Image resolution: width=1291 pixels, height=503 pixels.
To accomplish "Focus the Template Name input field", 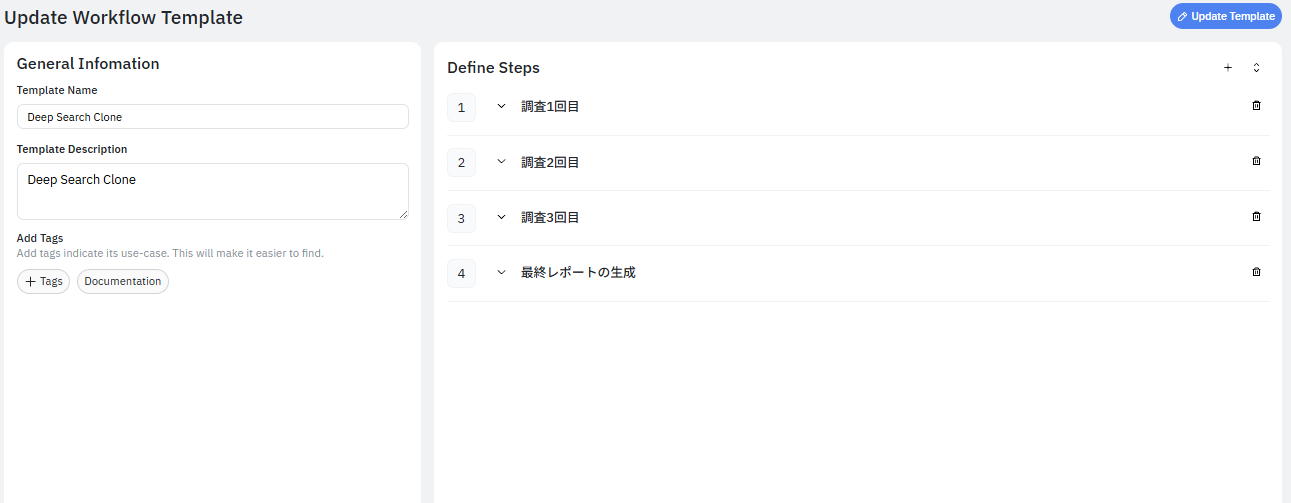I will point(212,117).
